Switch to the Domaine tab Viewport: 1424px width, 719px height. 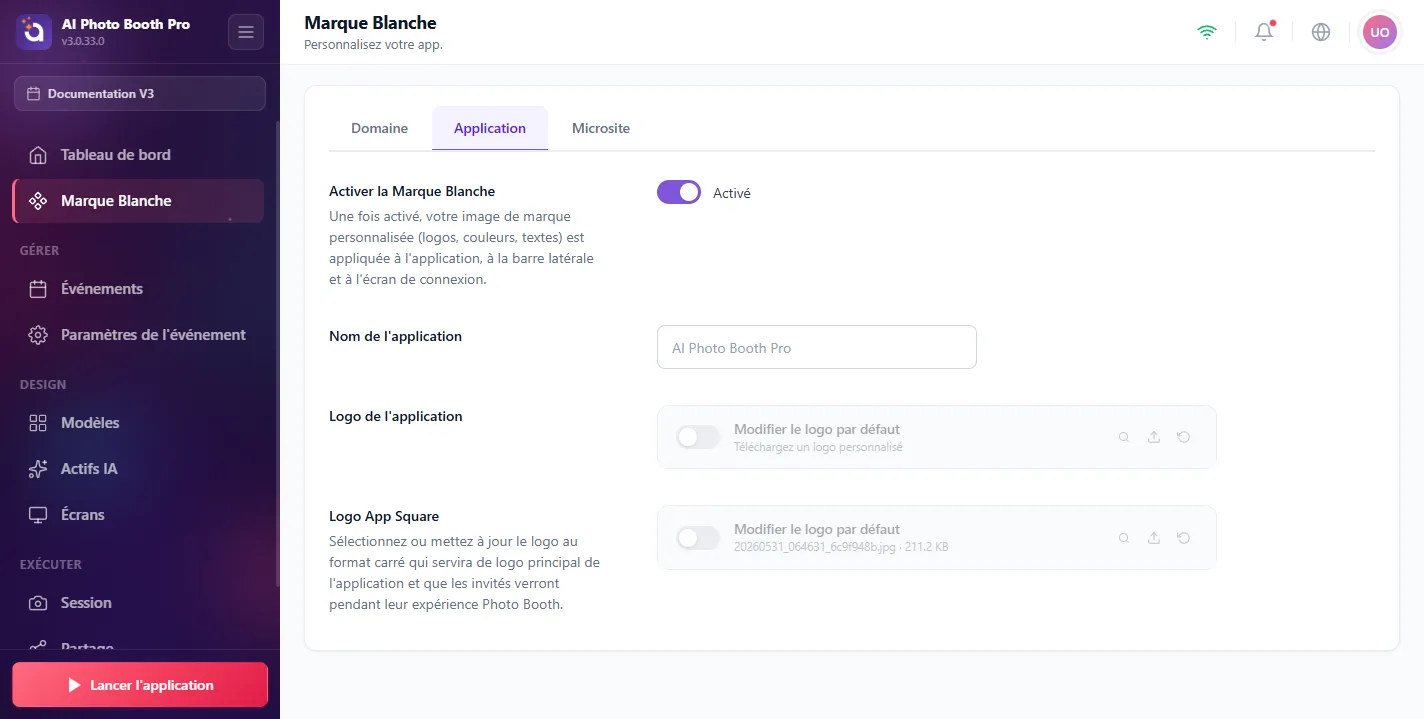(379, 128)
